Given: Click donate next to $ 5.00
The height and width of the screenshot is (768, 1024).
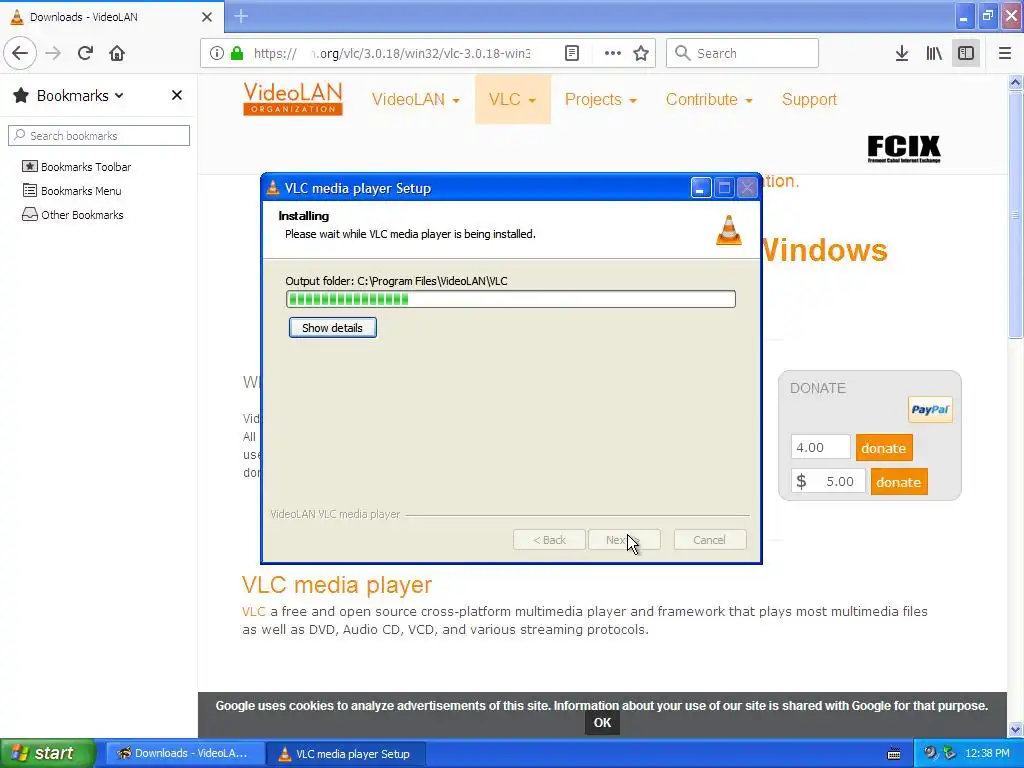Looking at the screenshot, I should point(899,482).
